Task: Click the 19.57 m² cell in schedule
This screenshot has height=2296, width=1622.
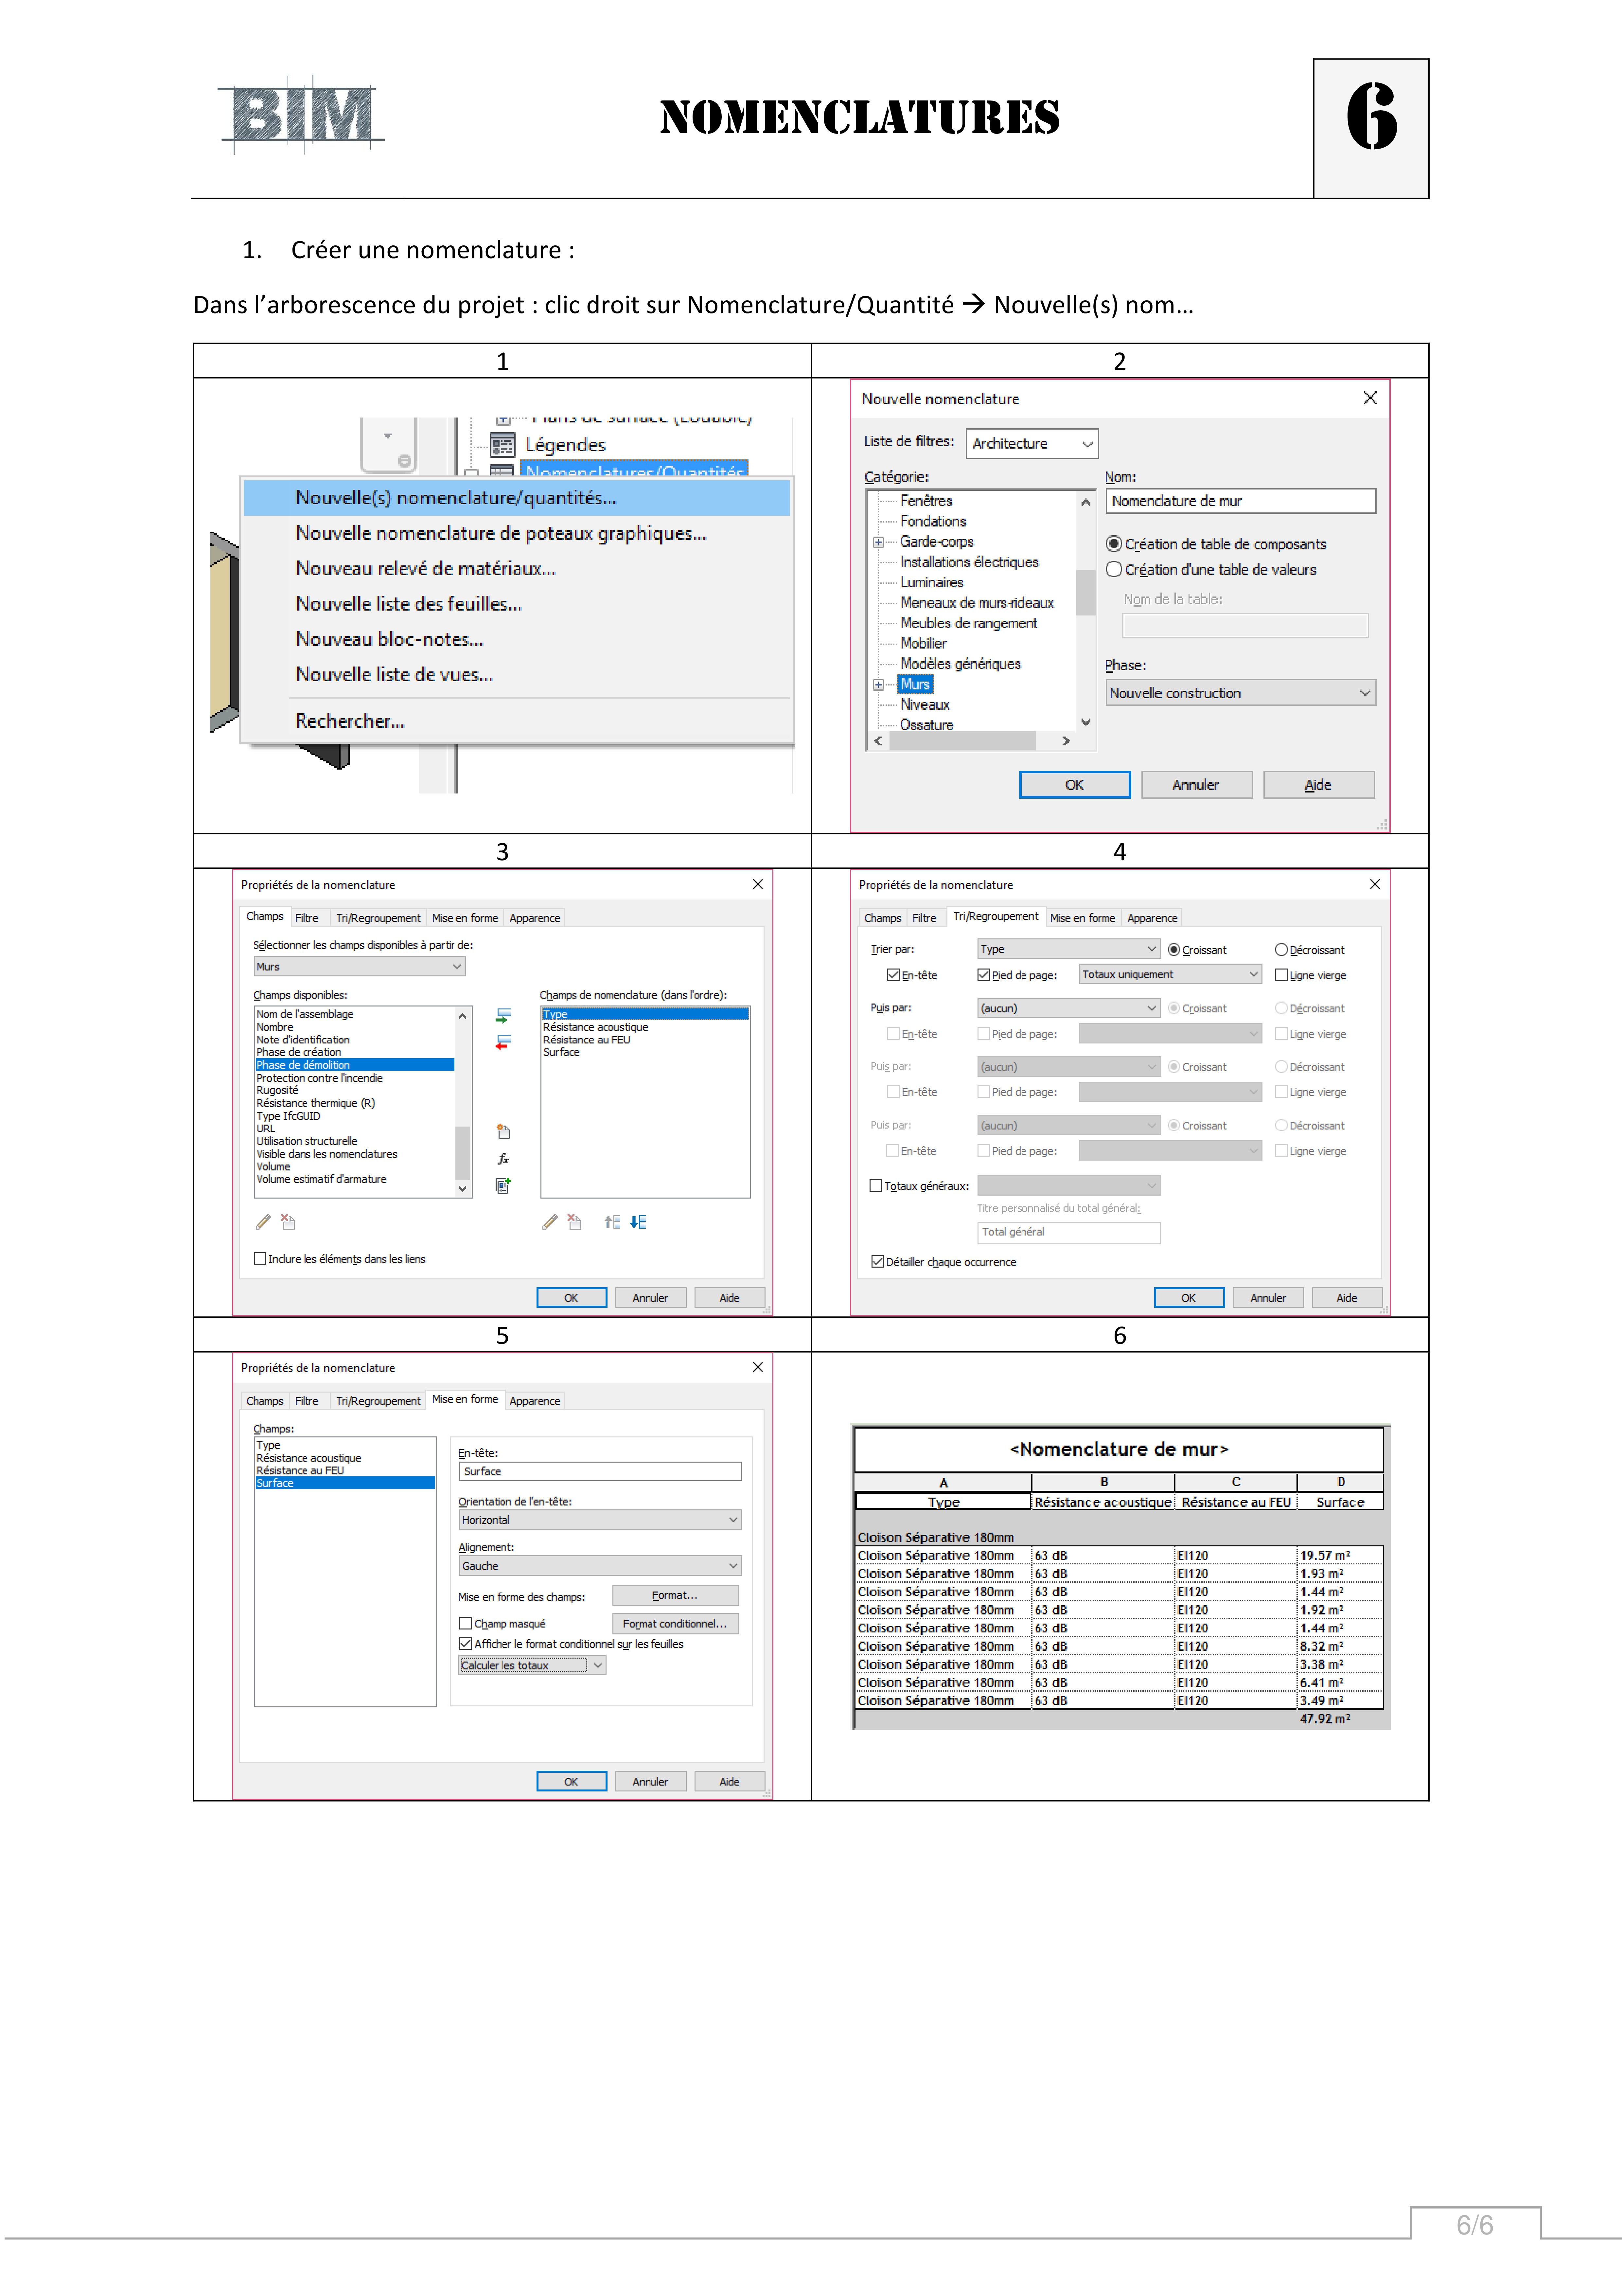Action: (1340, 1556)
